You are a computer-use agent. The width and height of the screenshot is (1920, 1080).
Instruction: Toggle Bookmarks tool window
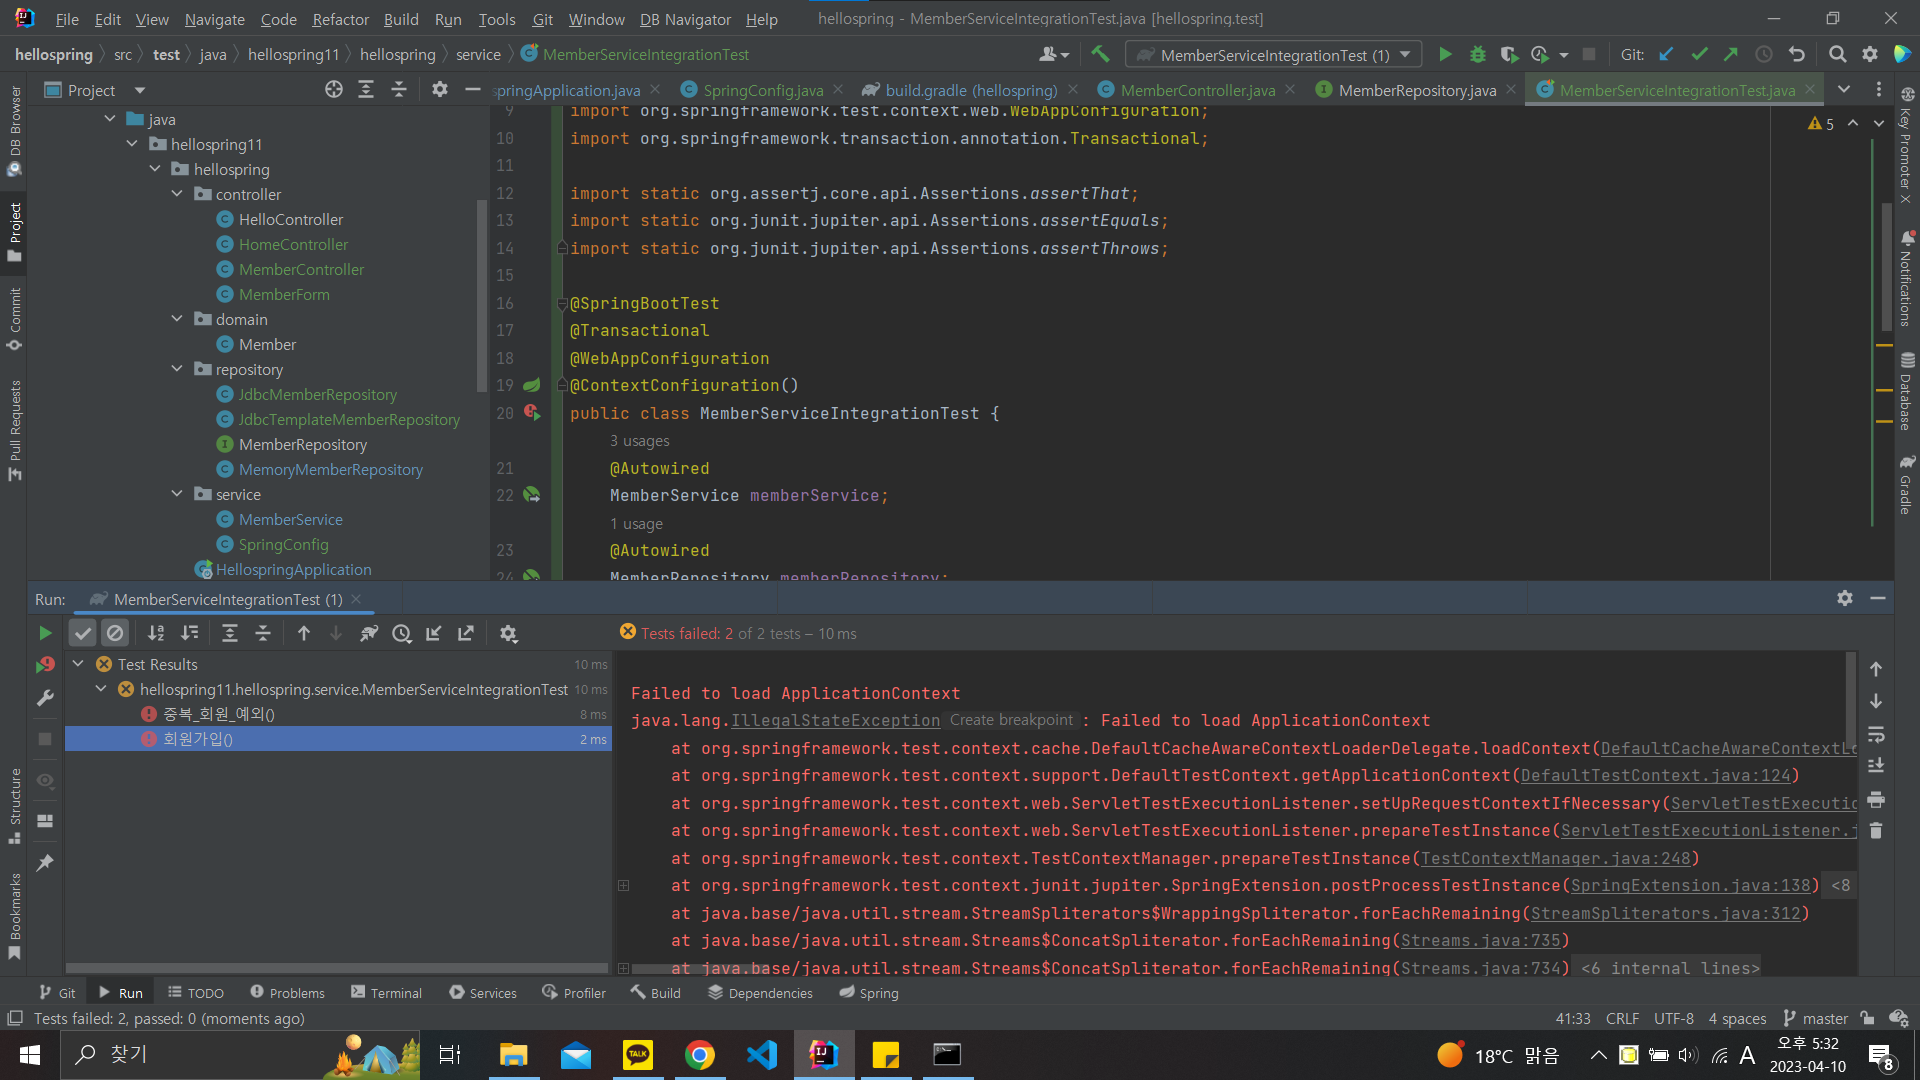click(14, 916)
